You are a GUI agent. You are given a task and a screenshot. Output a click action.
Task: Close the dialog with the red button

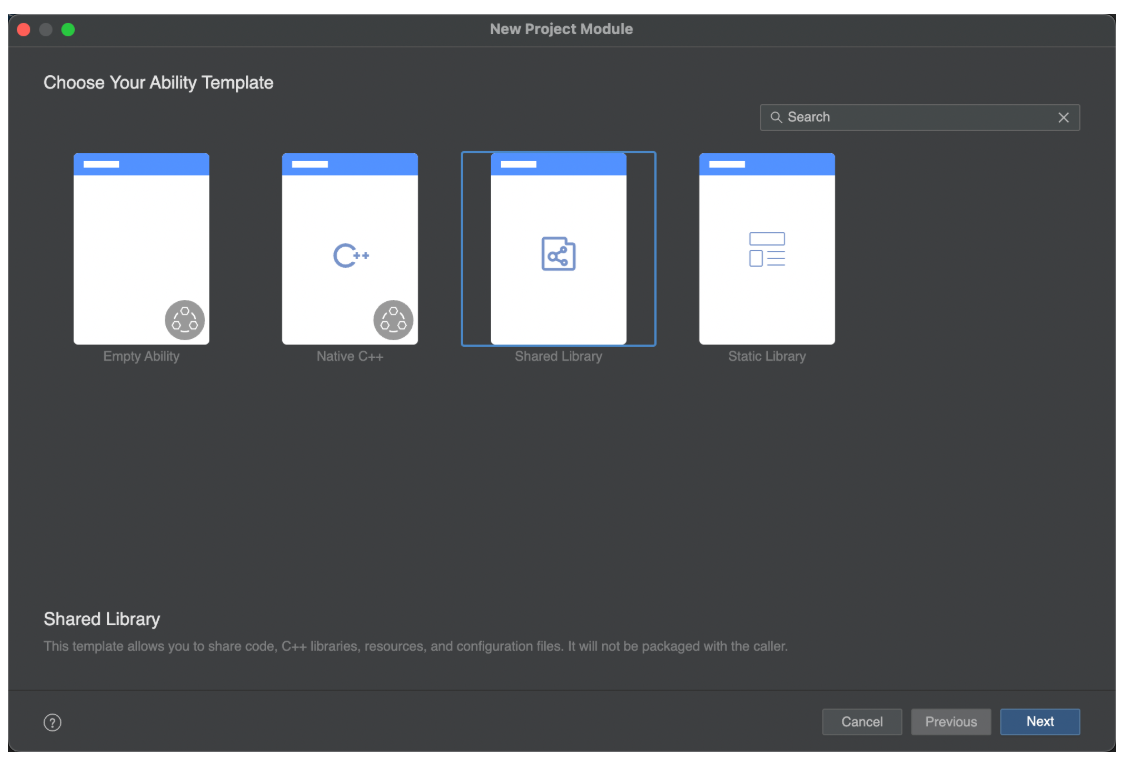tap(24, 29)
